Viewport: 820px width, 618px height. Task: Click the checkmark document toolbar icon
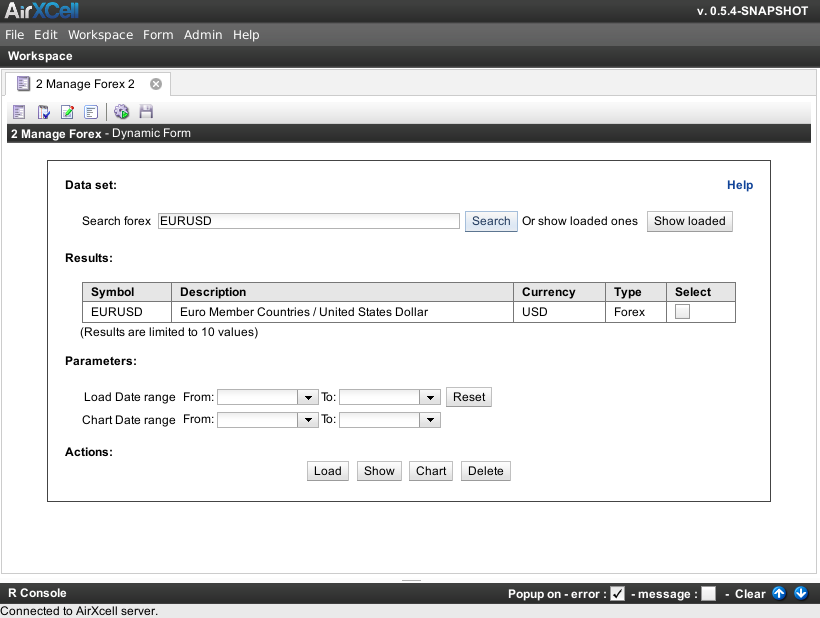click(44, 112)
